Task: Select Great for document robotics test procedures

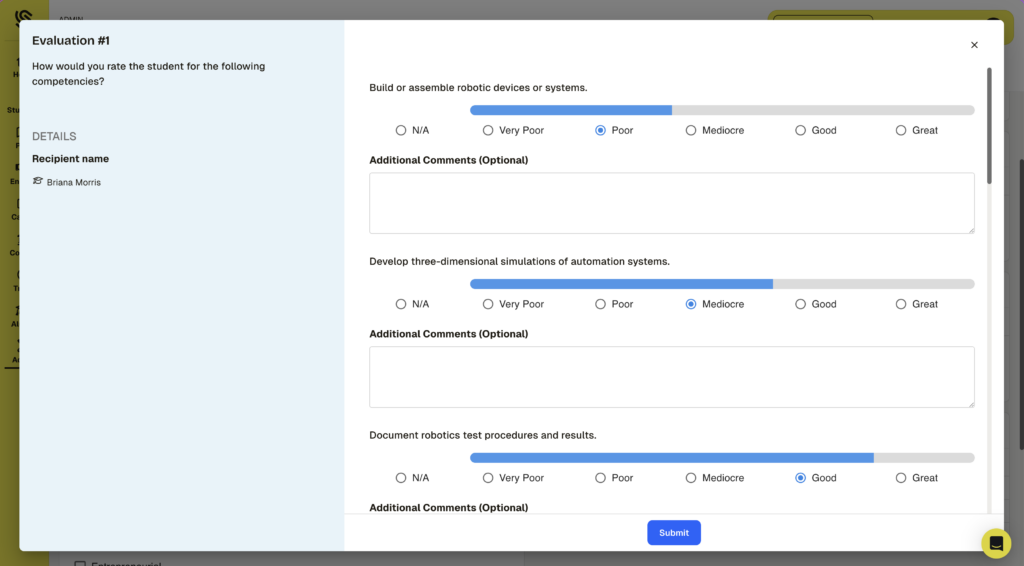Action: pos(901,478)
